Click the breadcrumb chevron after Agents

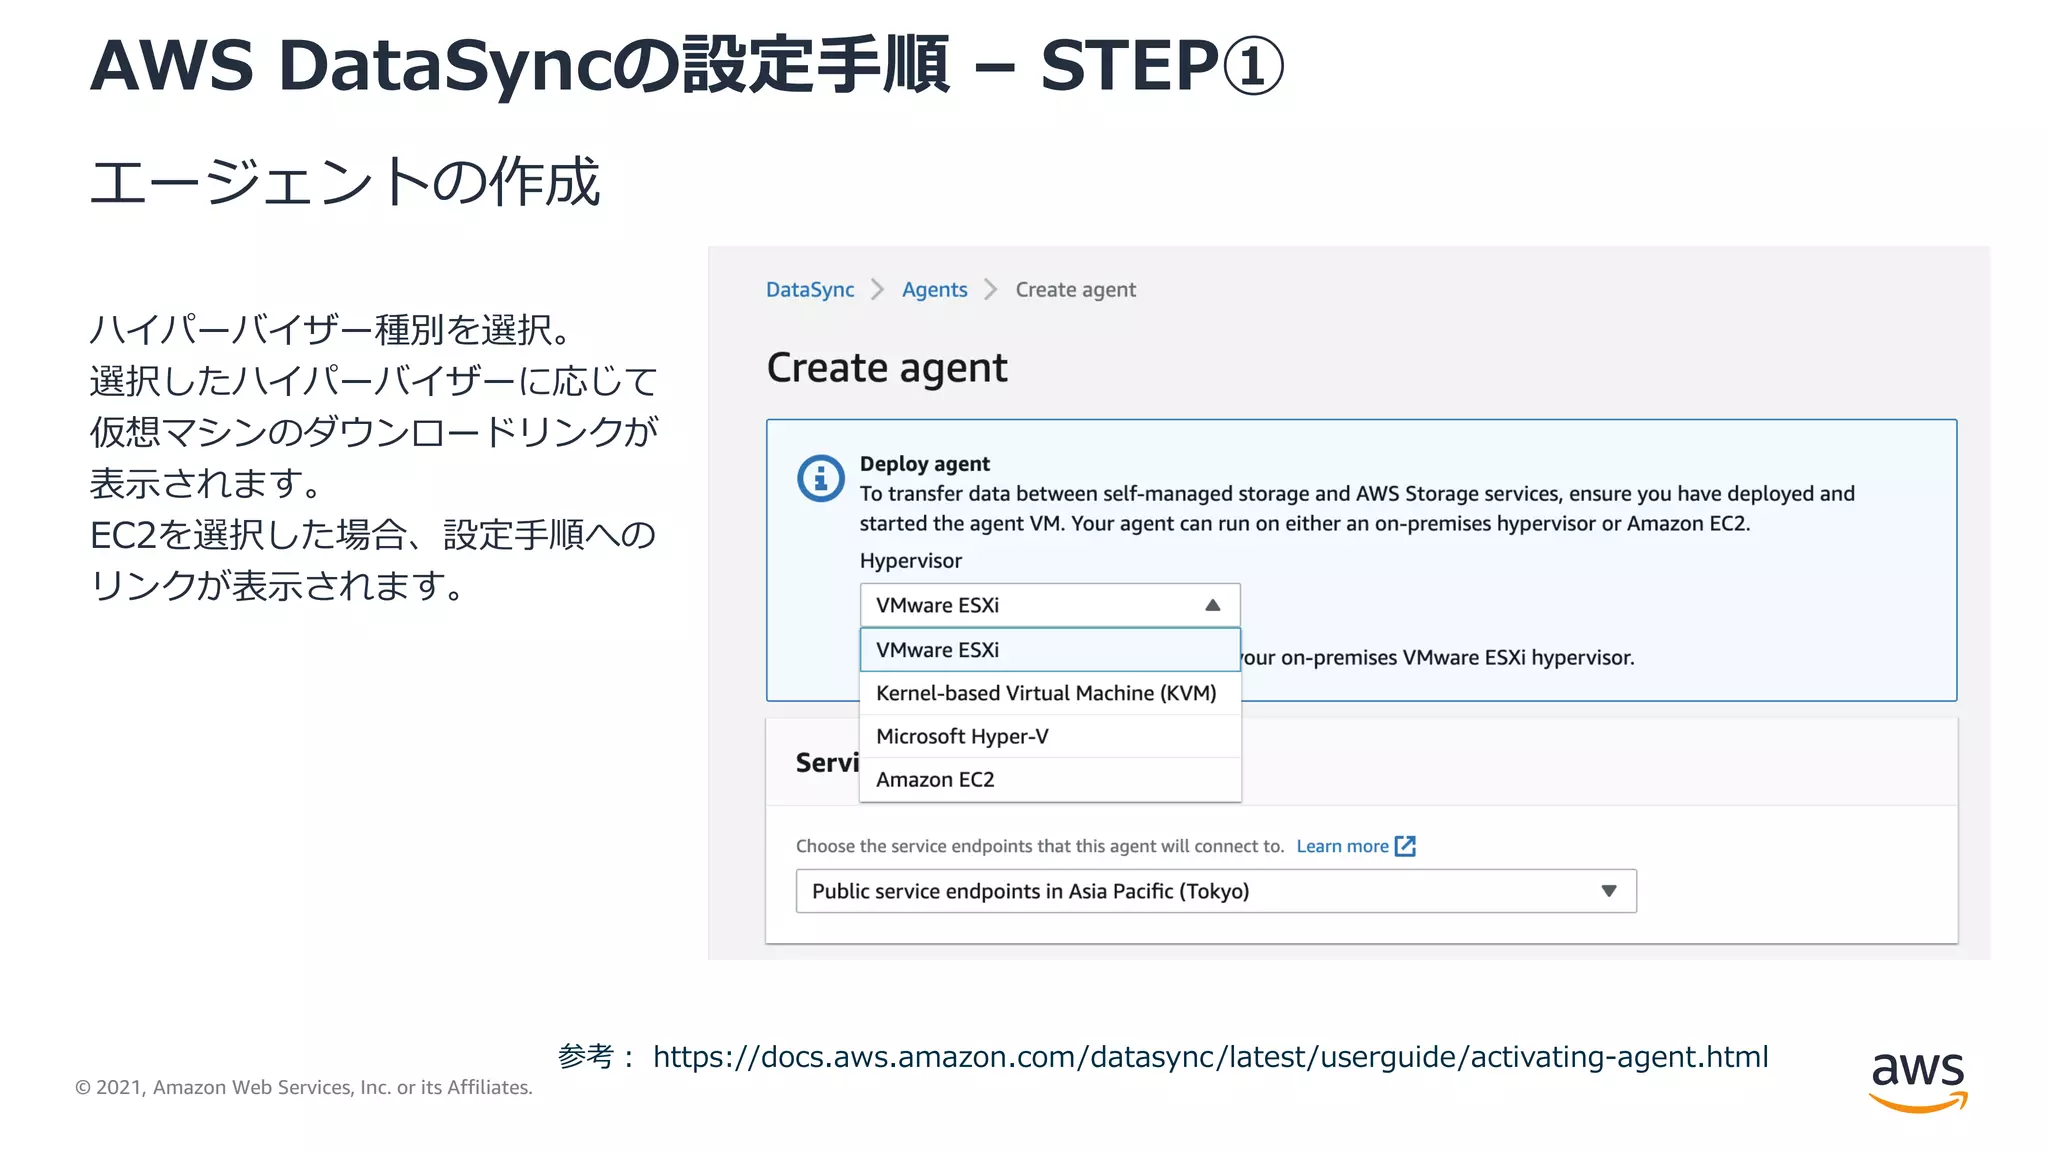pyautogui.click(x=991, y=290)
